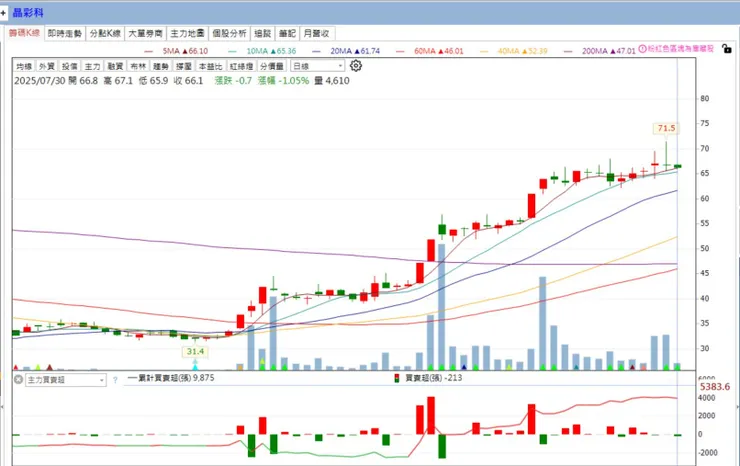Open the 大量券商 tab
The height and width of the screenshot is (466, 740).
coord(145,34)
